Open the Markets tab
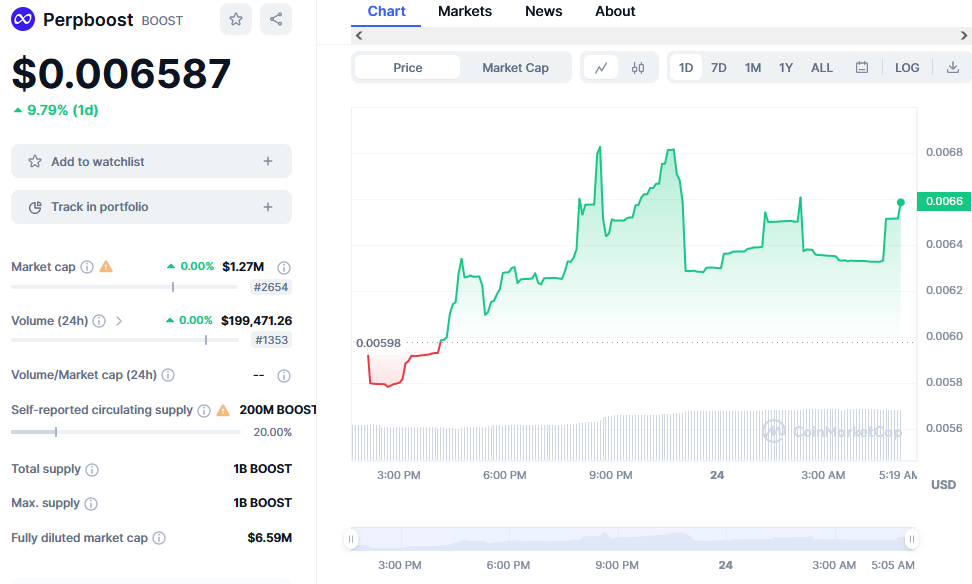Viewport: 972px width, 584px height. pos(465,12)
